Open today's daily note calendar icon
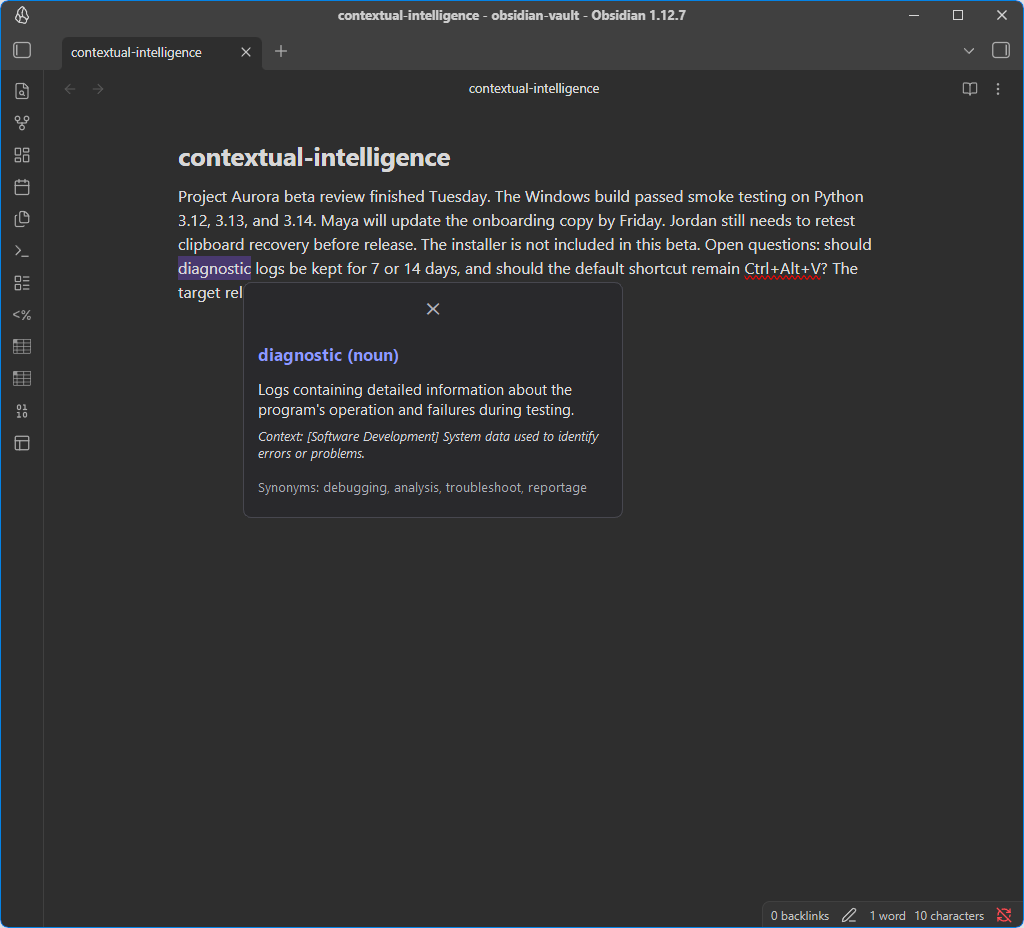 point(22,187)
